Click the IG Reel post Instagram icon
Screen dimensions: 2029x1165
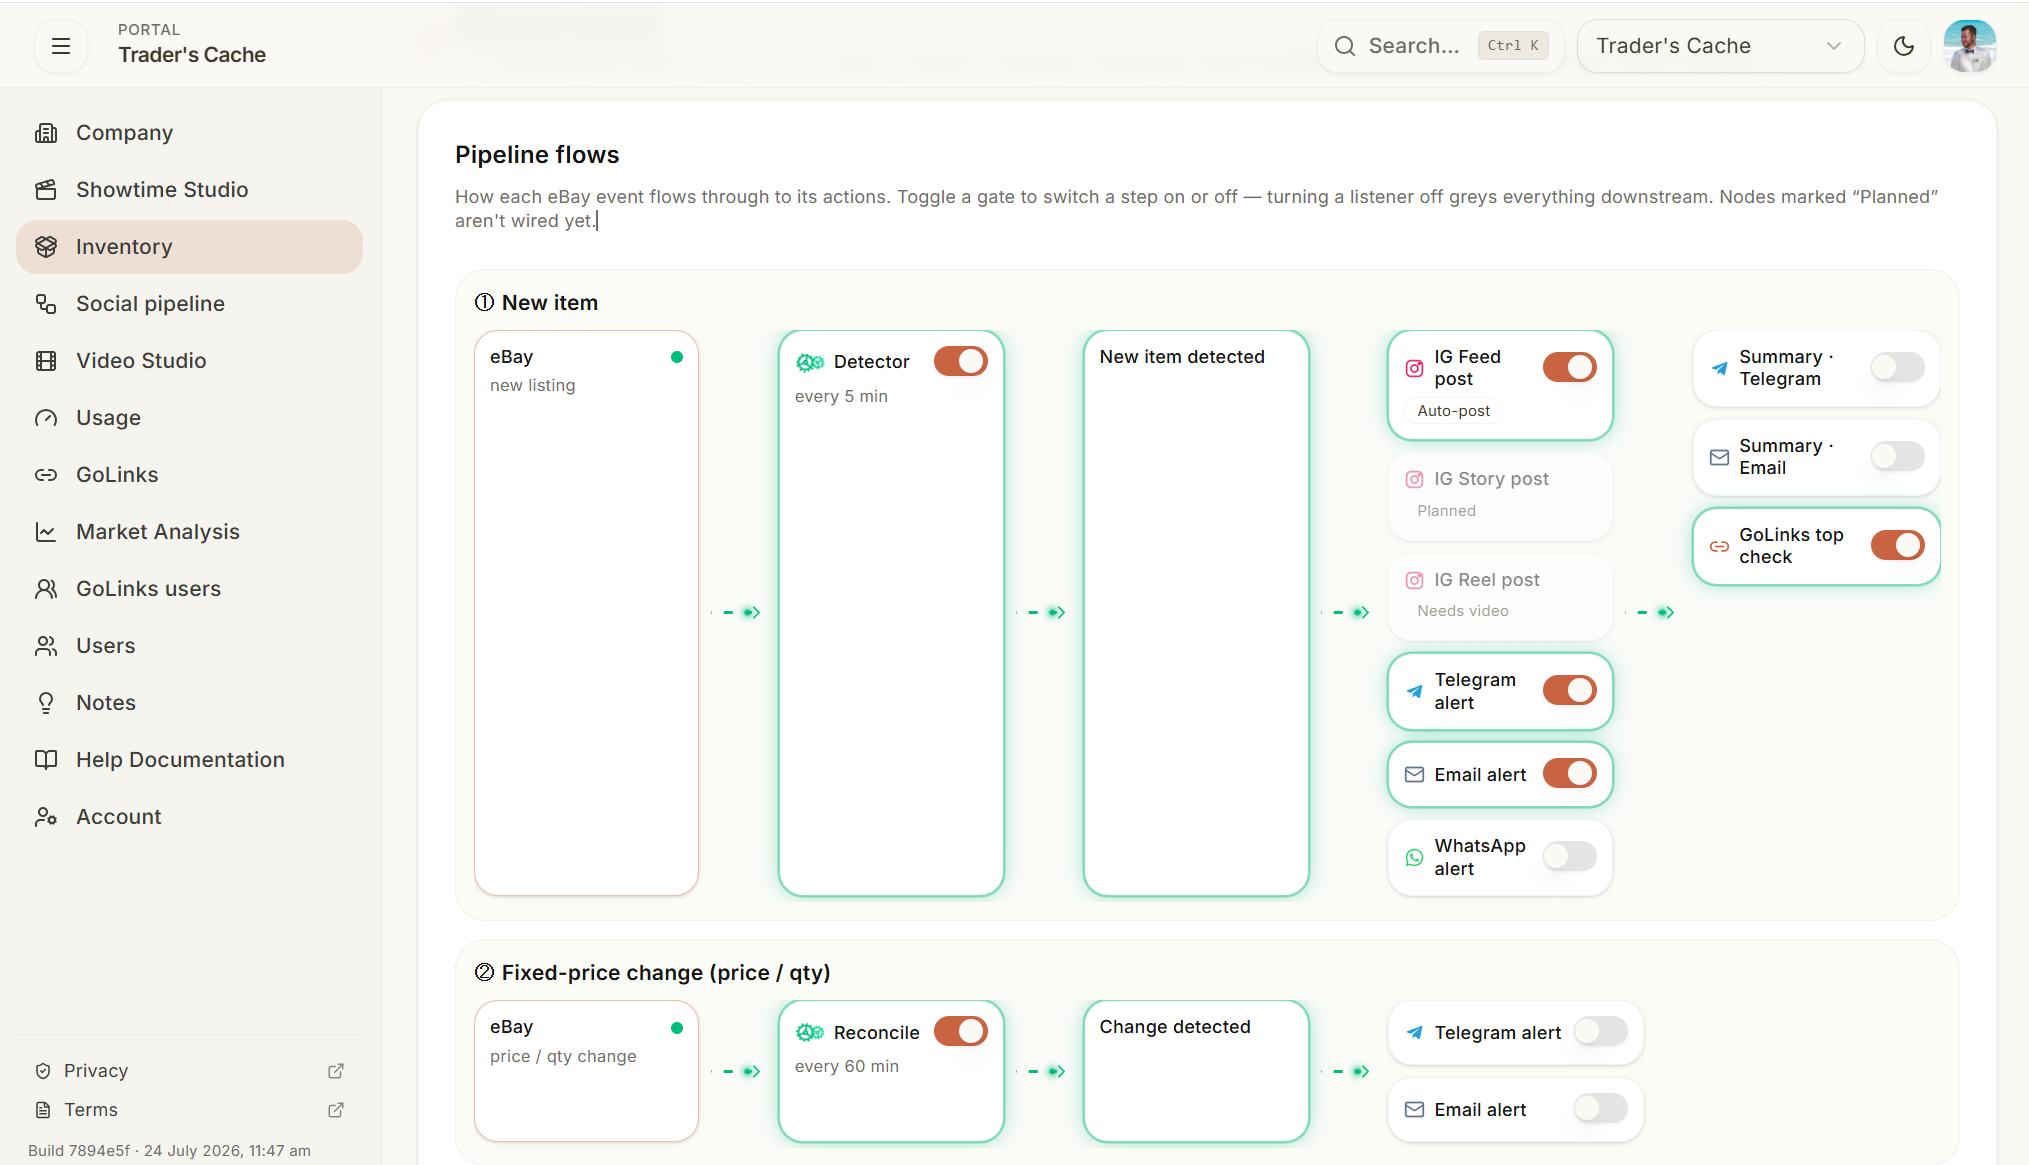pos(1415,580)
